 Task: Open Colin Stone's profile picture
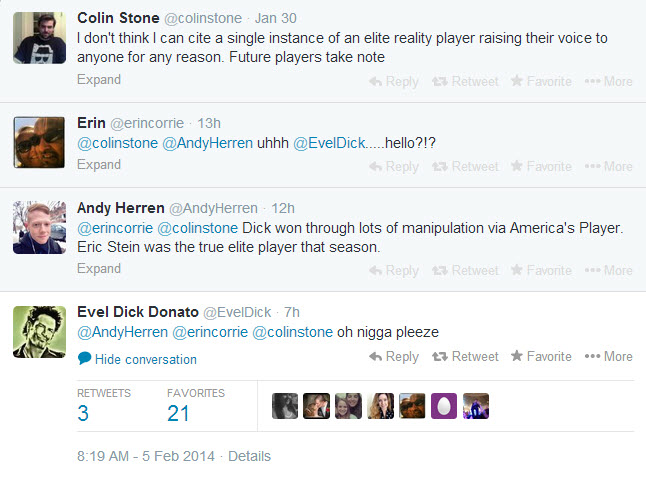(40, 39)
